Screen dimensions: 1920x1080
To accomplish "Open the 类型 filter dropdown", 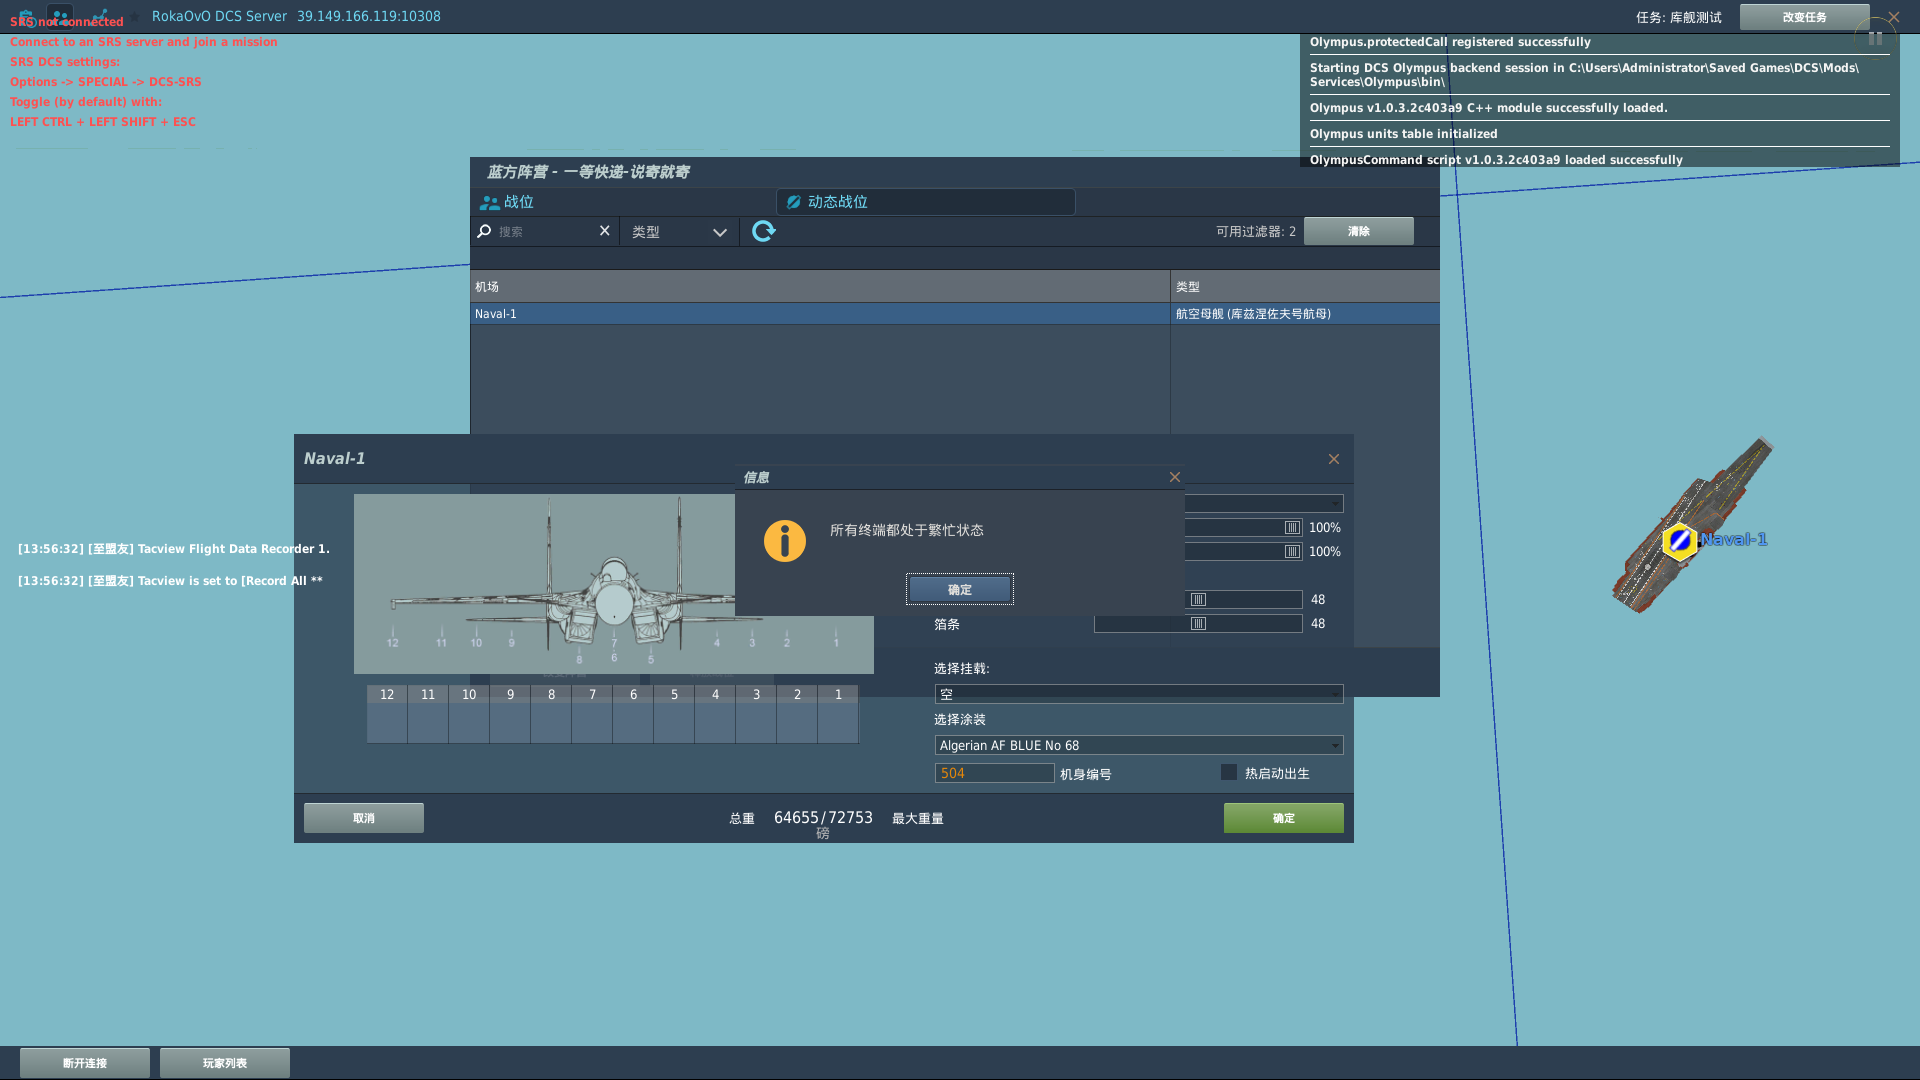I will click(680, 231).
